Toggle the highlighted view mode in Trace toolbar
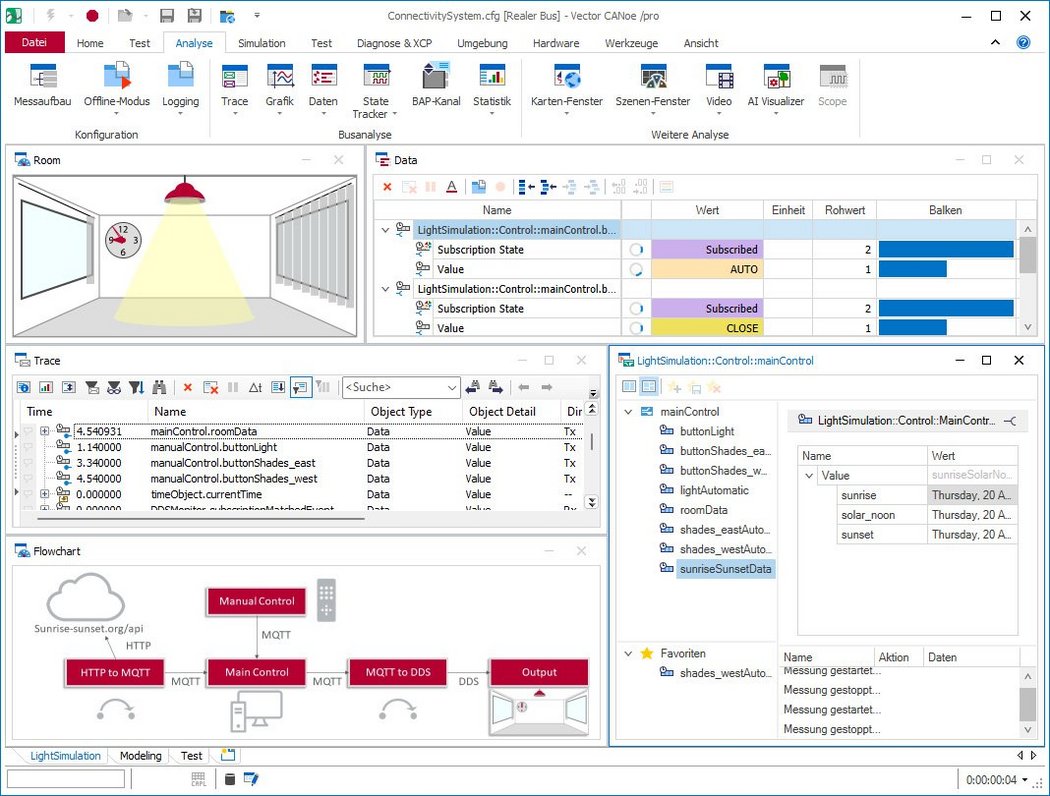 pos(301,387)
